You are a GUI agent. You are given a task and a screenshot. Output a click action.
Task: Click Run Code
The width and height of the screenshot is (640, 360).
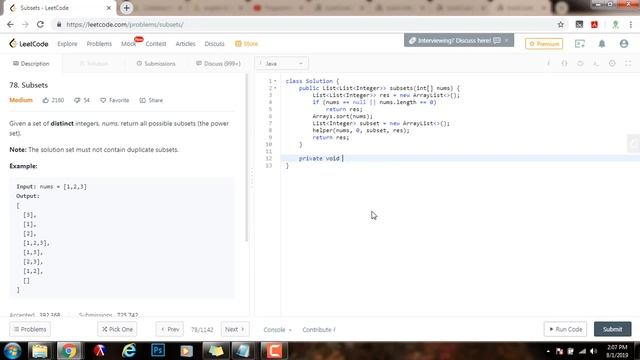click(565, 329)
